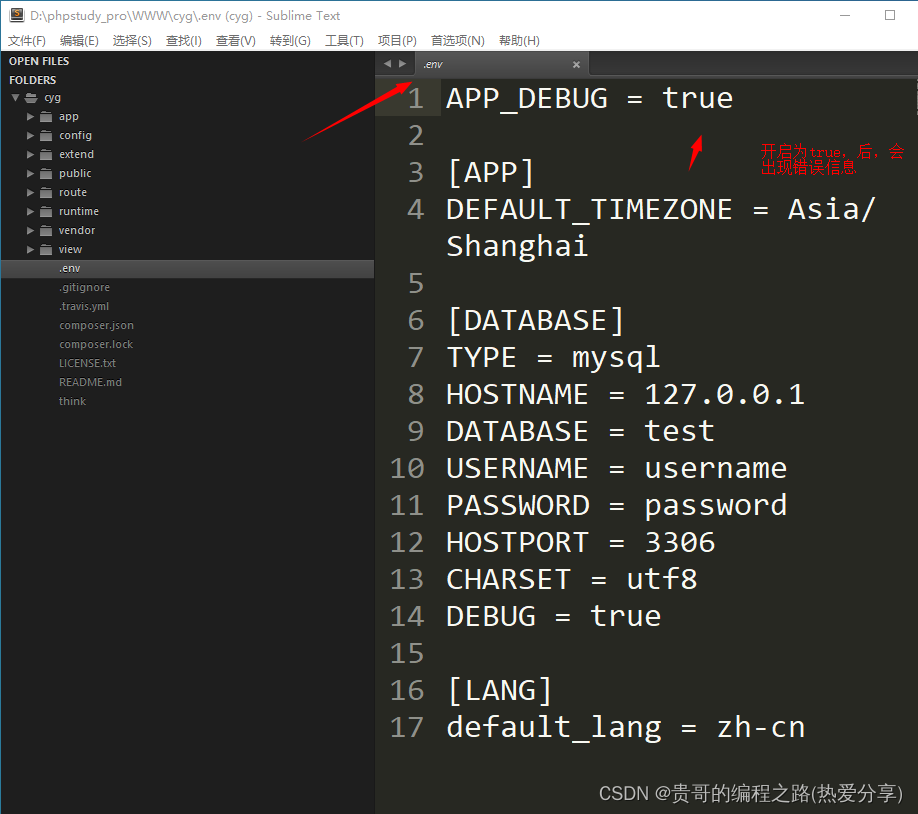
Task: Go to next tab with right arrow
Action: [402, 63]
